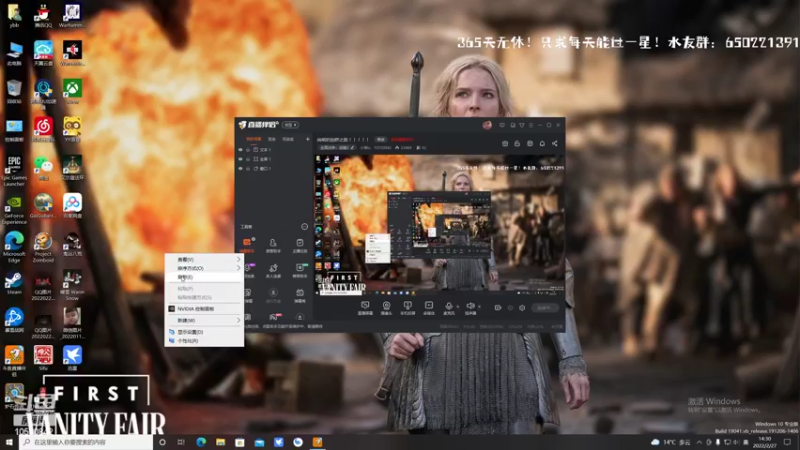Image resolution: width=800 pixels, height=450 pixels.
Task: Toggle visibility eye of the 全屏1 layer
Action: point(240,159)
